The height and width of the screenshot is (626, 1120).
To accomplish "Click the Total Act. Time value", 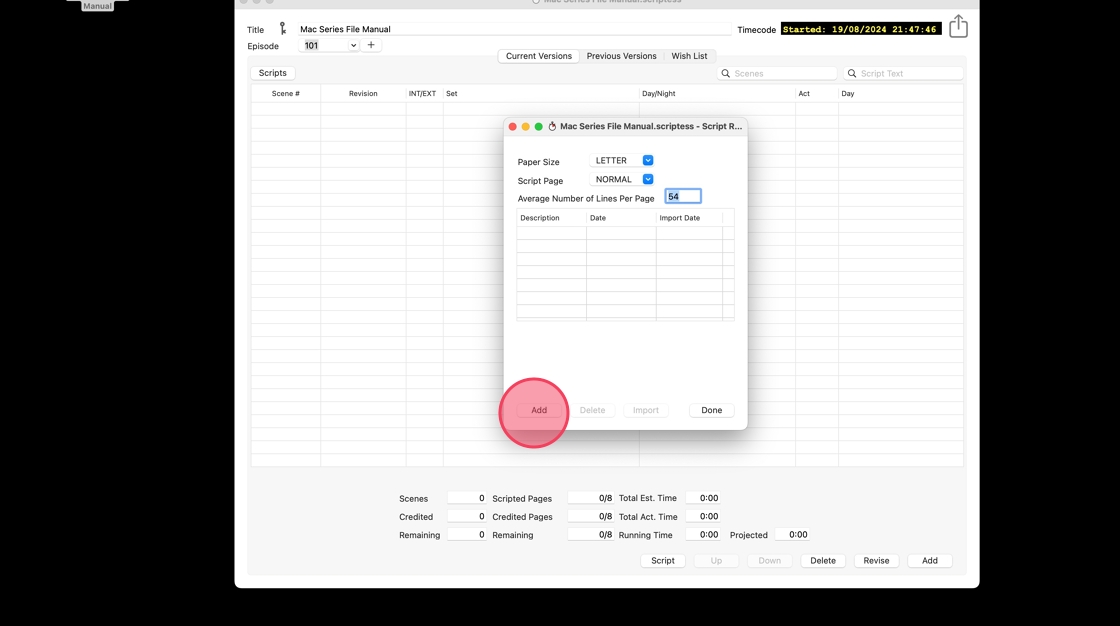I will (704, 516).
